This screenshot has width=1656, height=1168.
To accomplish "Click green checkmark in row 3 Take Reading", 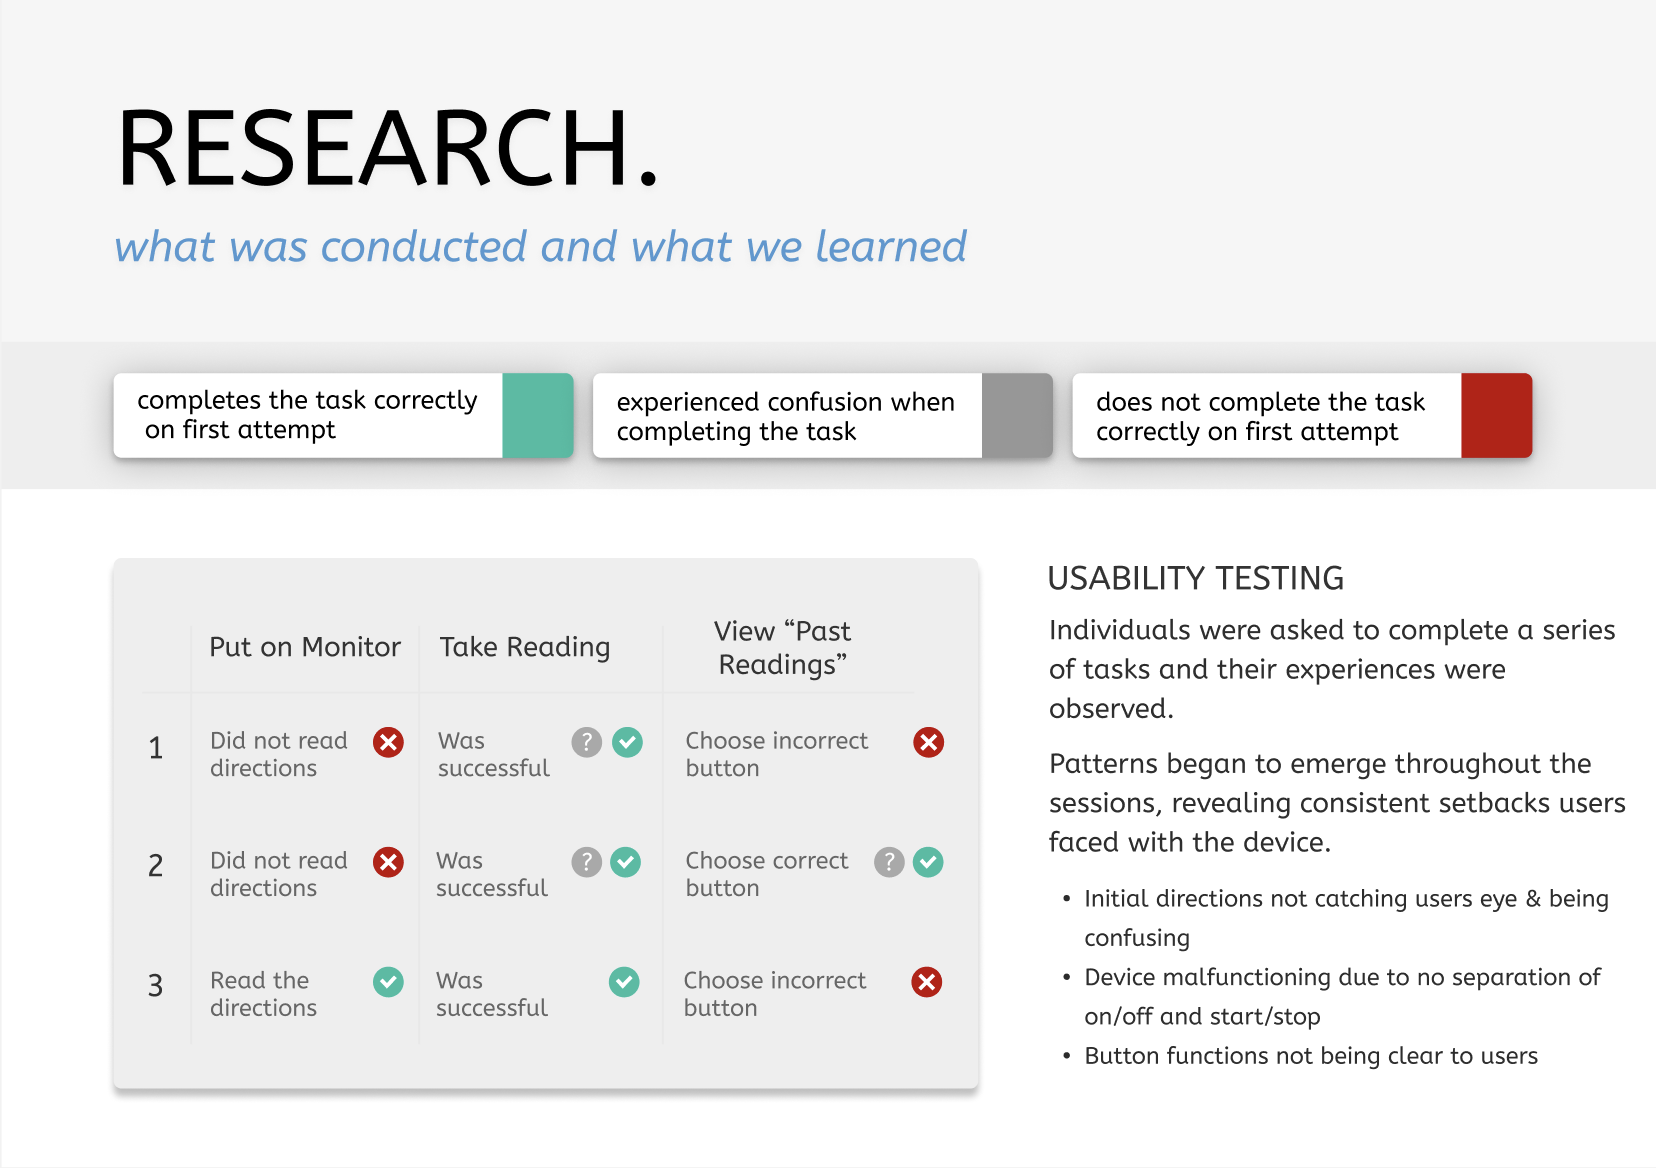I will 625,982.
